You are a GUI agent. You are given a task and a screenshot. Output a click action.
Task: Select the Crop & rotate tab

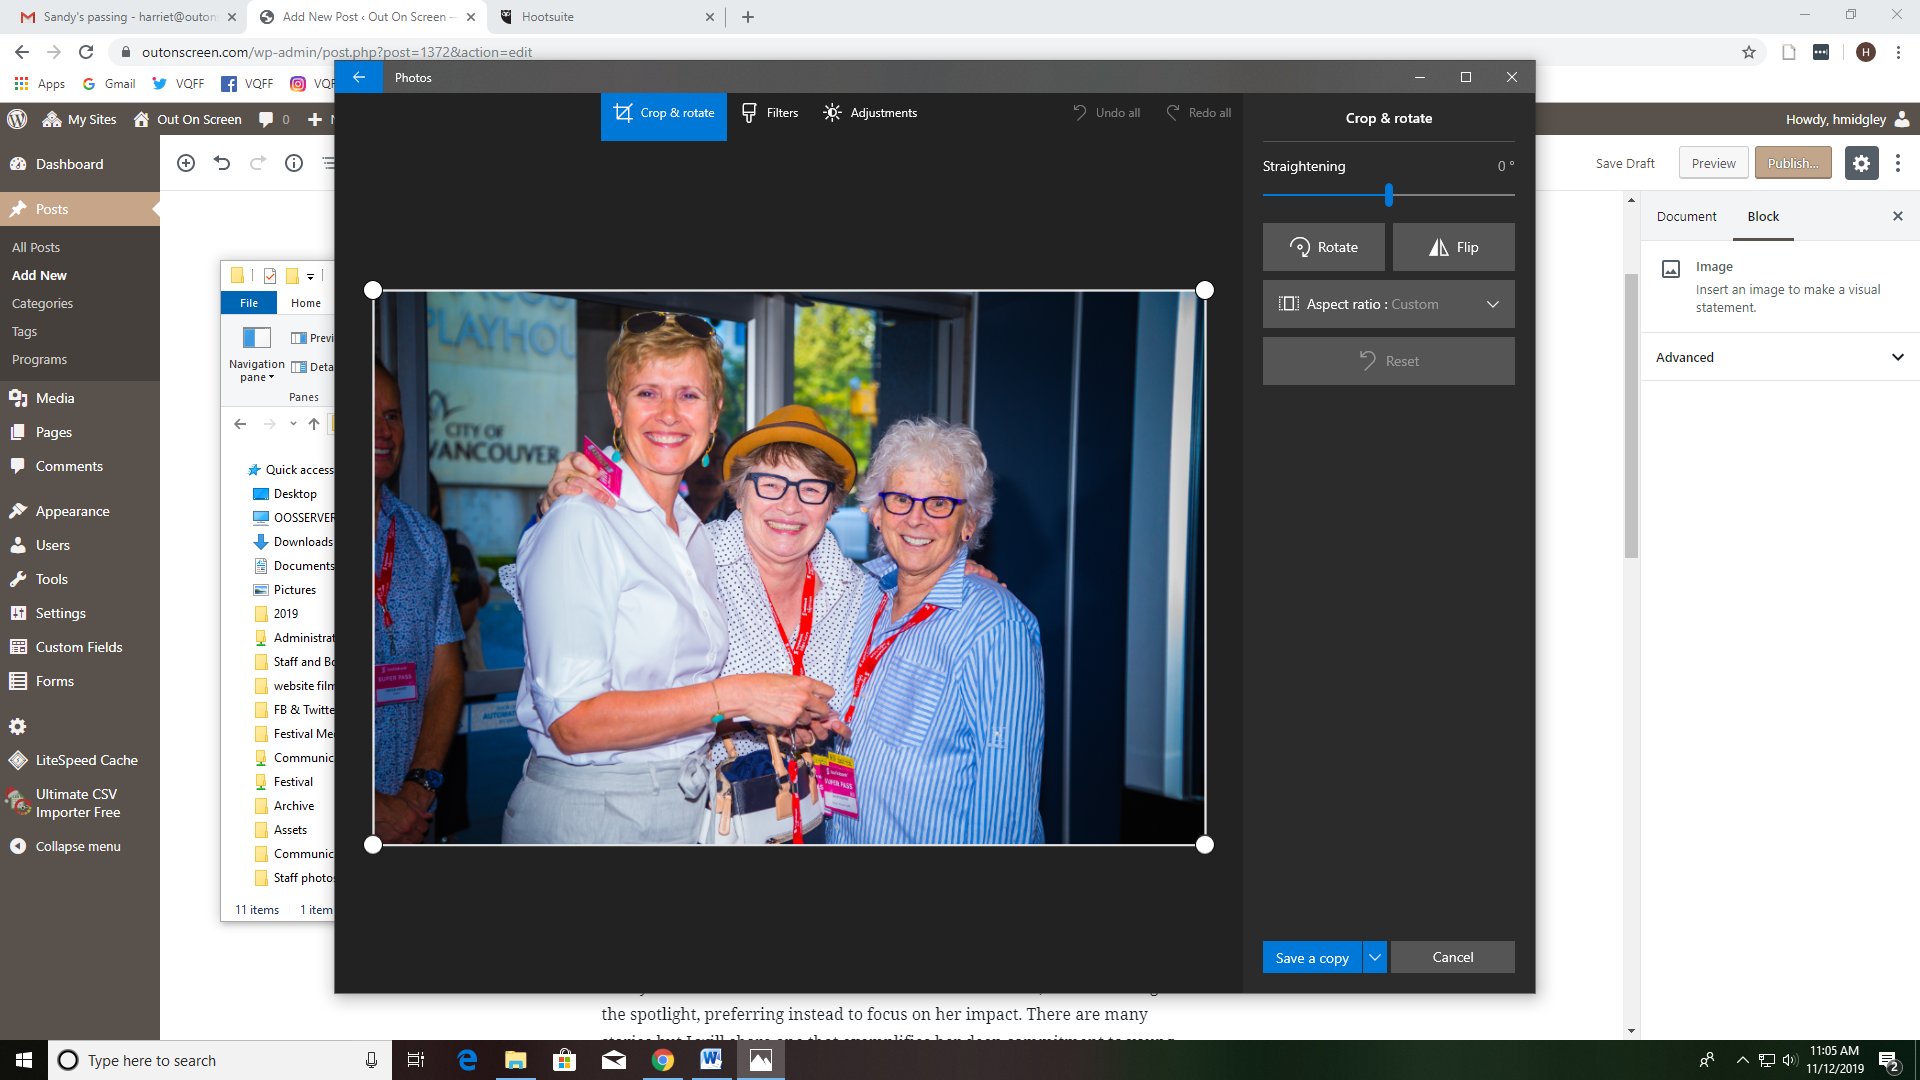tap(664, 113)
